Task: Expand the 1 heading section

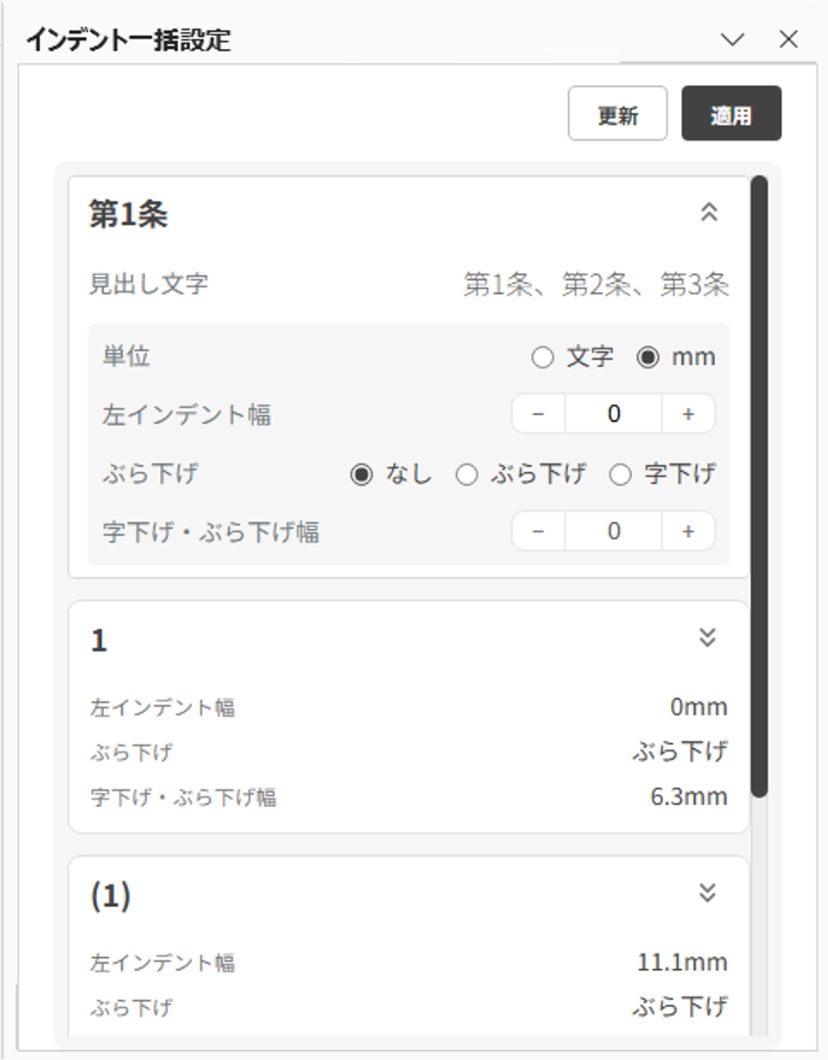Action: pos(708,637)
